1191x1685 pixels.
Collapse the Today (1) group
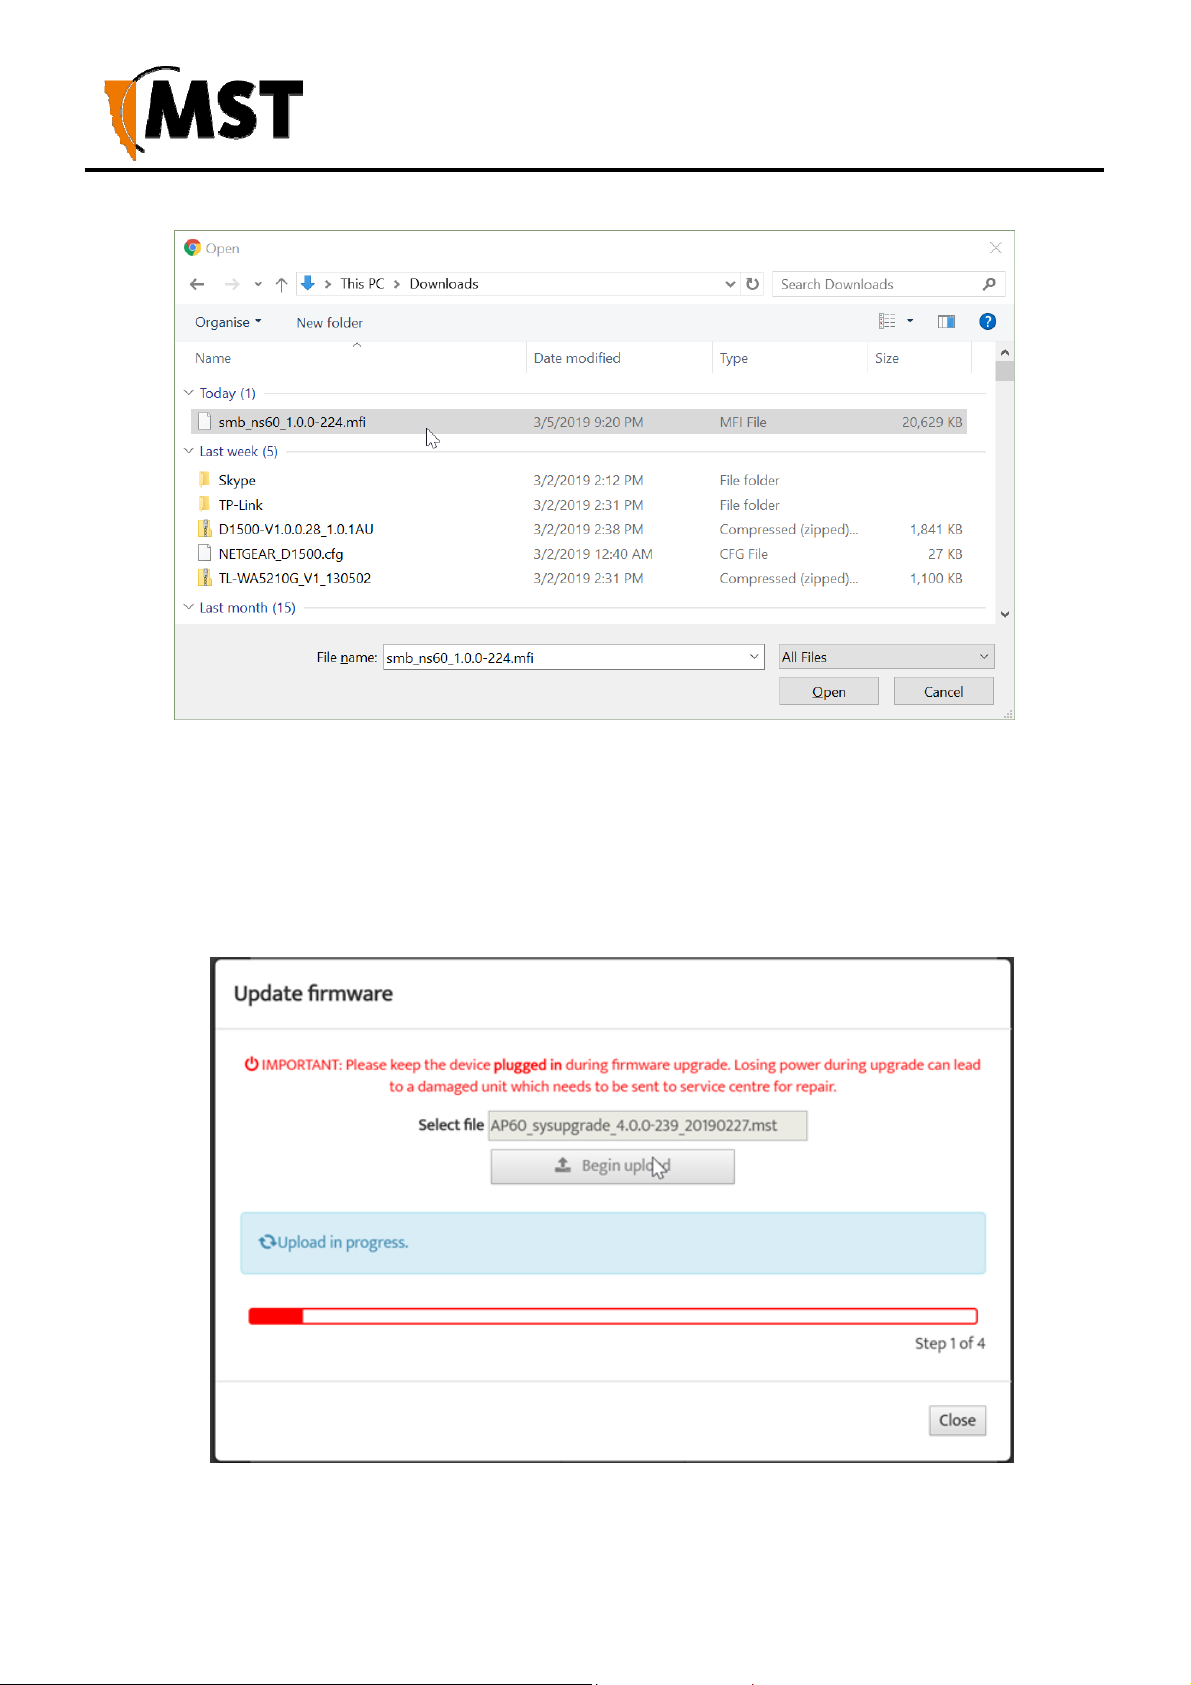coord(189,393)
